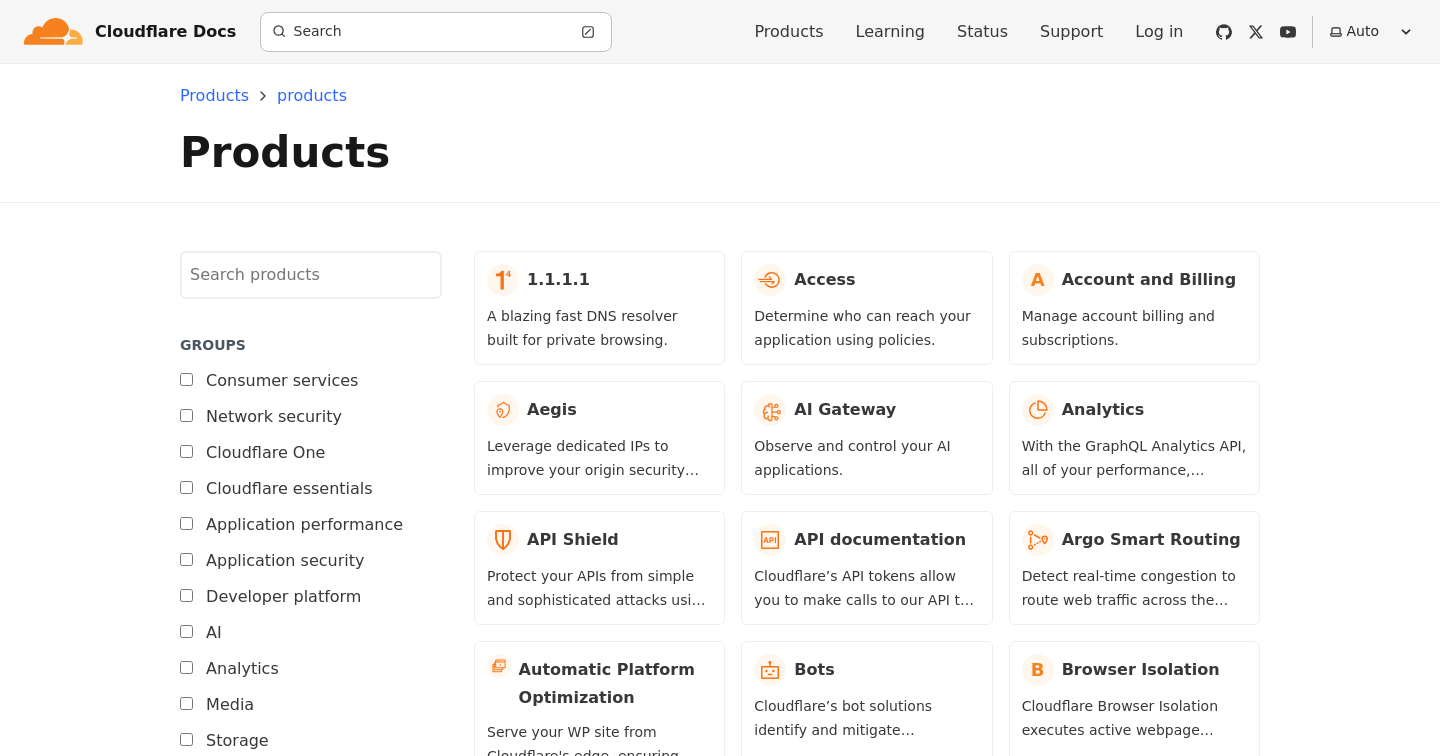This screenshot has height=756, width=1440.
Task: Click the Log in menu item
Action: coord(1159,32)
